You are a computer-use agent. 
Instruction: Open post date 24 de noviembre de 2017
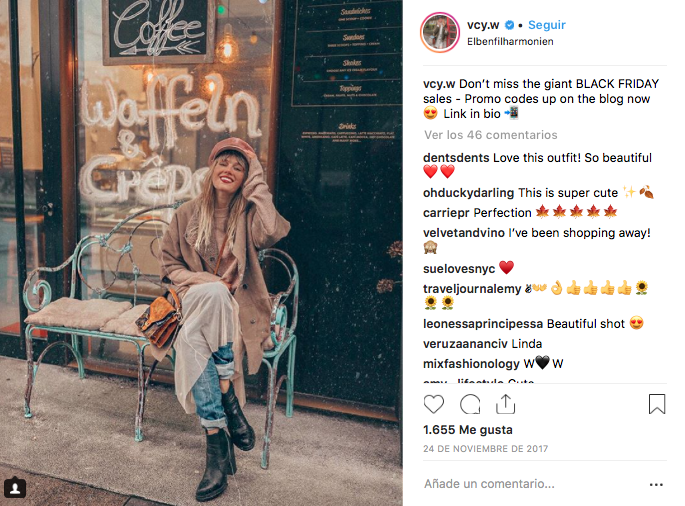tap(485, 449)
